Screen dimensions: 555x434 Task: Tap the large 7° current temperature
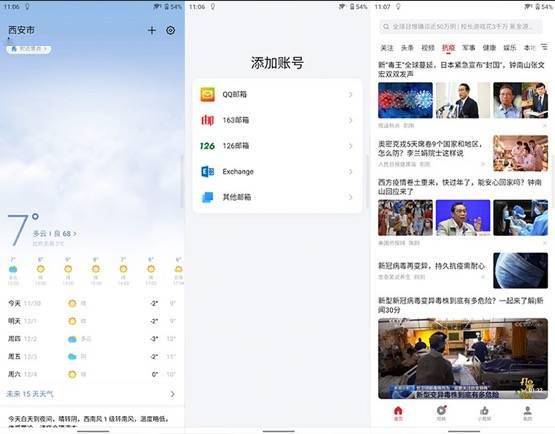click(x=23, y=229)
